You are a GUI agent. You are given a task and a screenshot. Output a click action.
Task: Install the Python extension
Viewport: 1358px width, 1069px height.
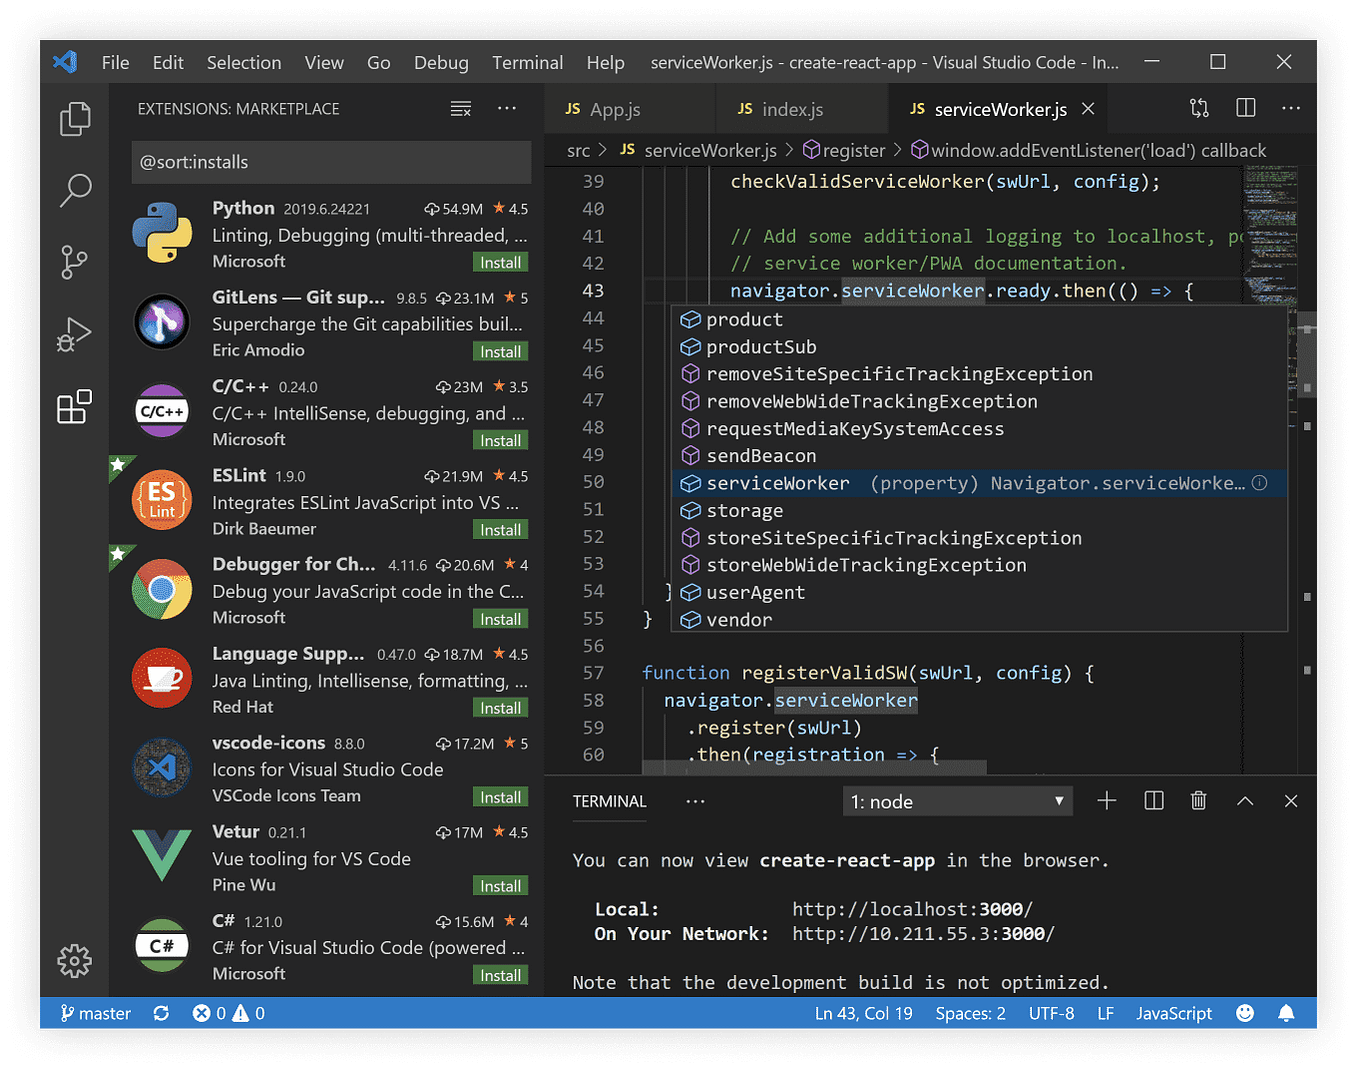pyautogui.click(x=500, y=263)
